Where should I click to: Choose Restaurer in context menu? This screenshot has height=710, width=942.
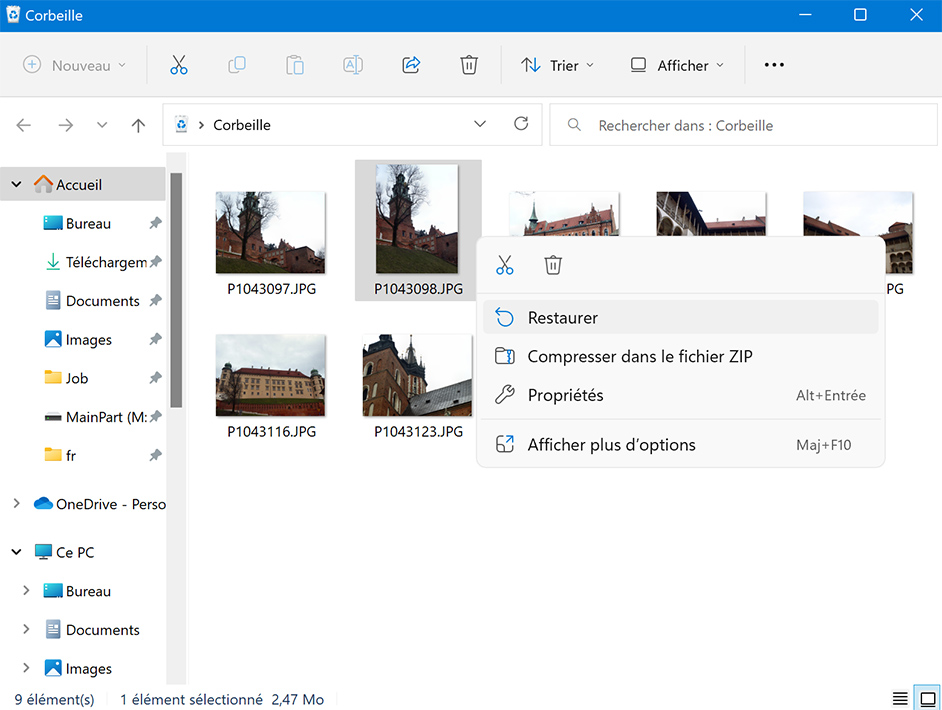(x=680, y=317)
